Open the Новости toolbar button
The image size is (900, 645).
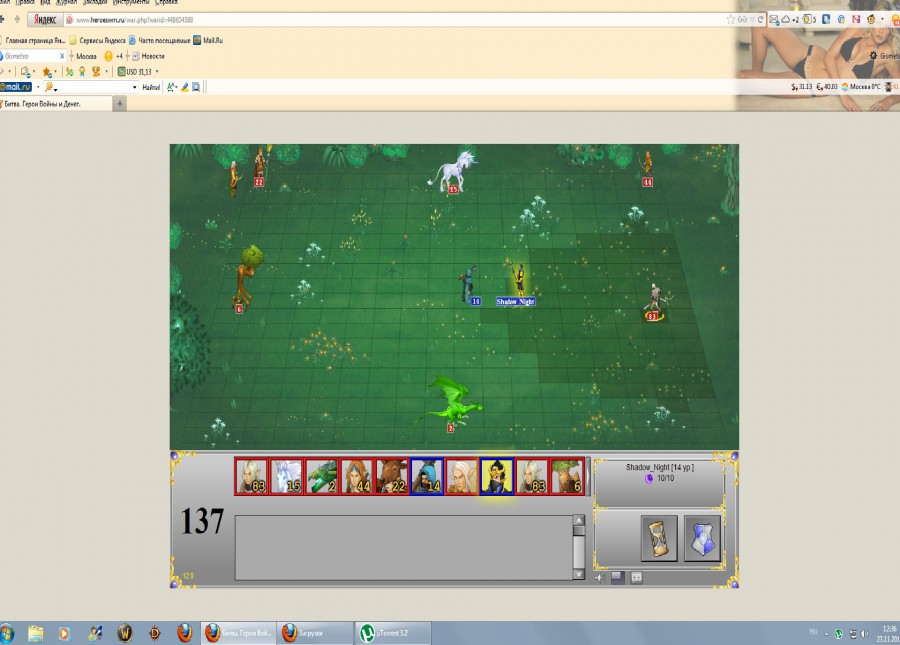click(149, 56)
